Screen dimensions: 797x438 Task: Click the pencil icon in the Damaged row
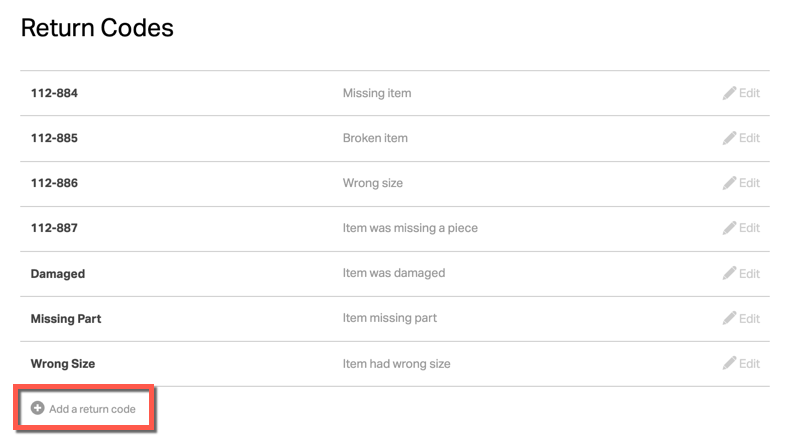pyautogui.click(x=729, y=273)
